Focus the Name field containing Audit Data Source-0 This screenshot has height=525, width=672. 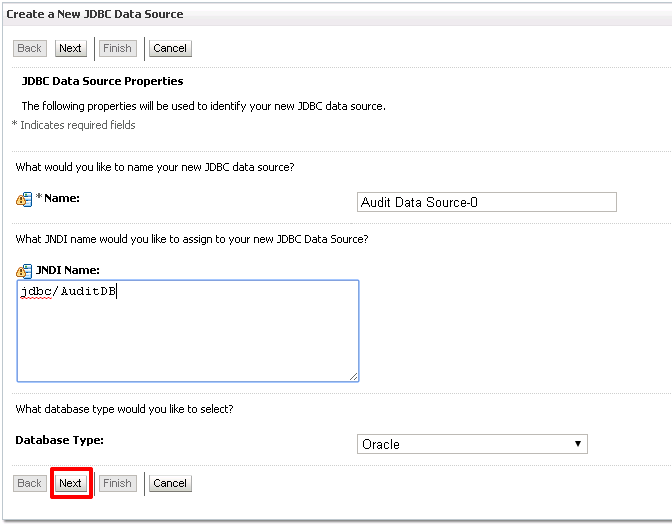pos(486,202)
